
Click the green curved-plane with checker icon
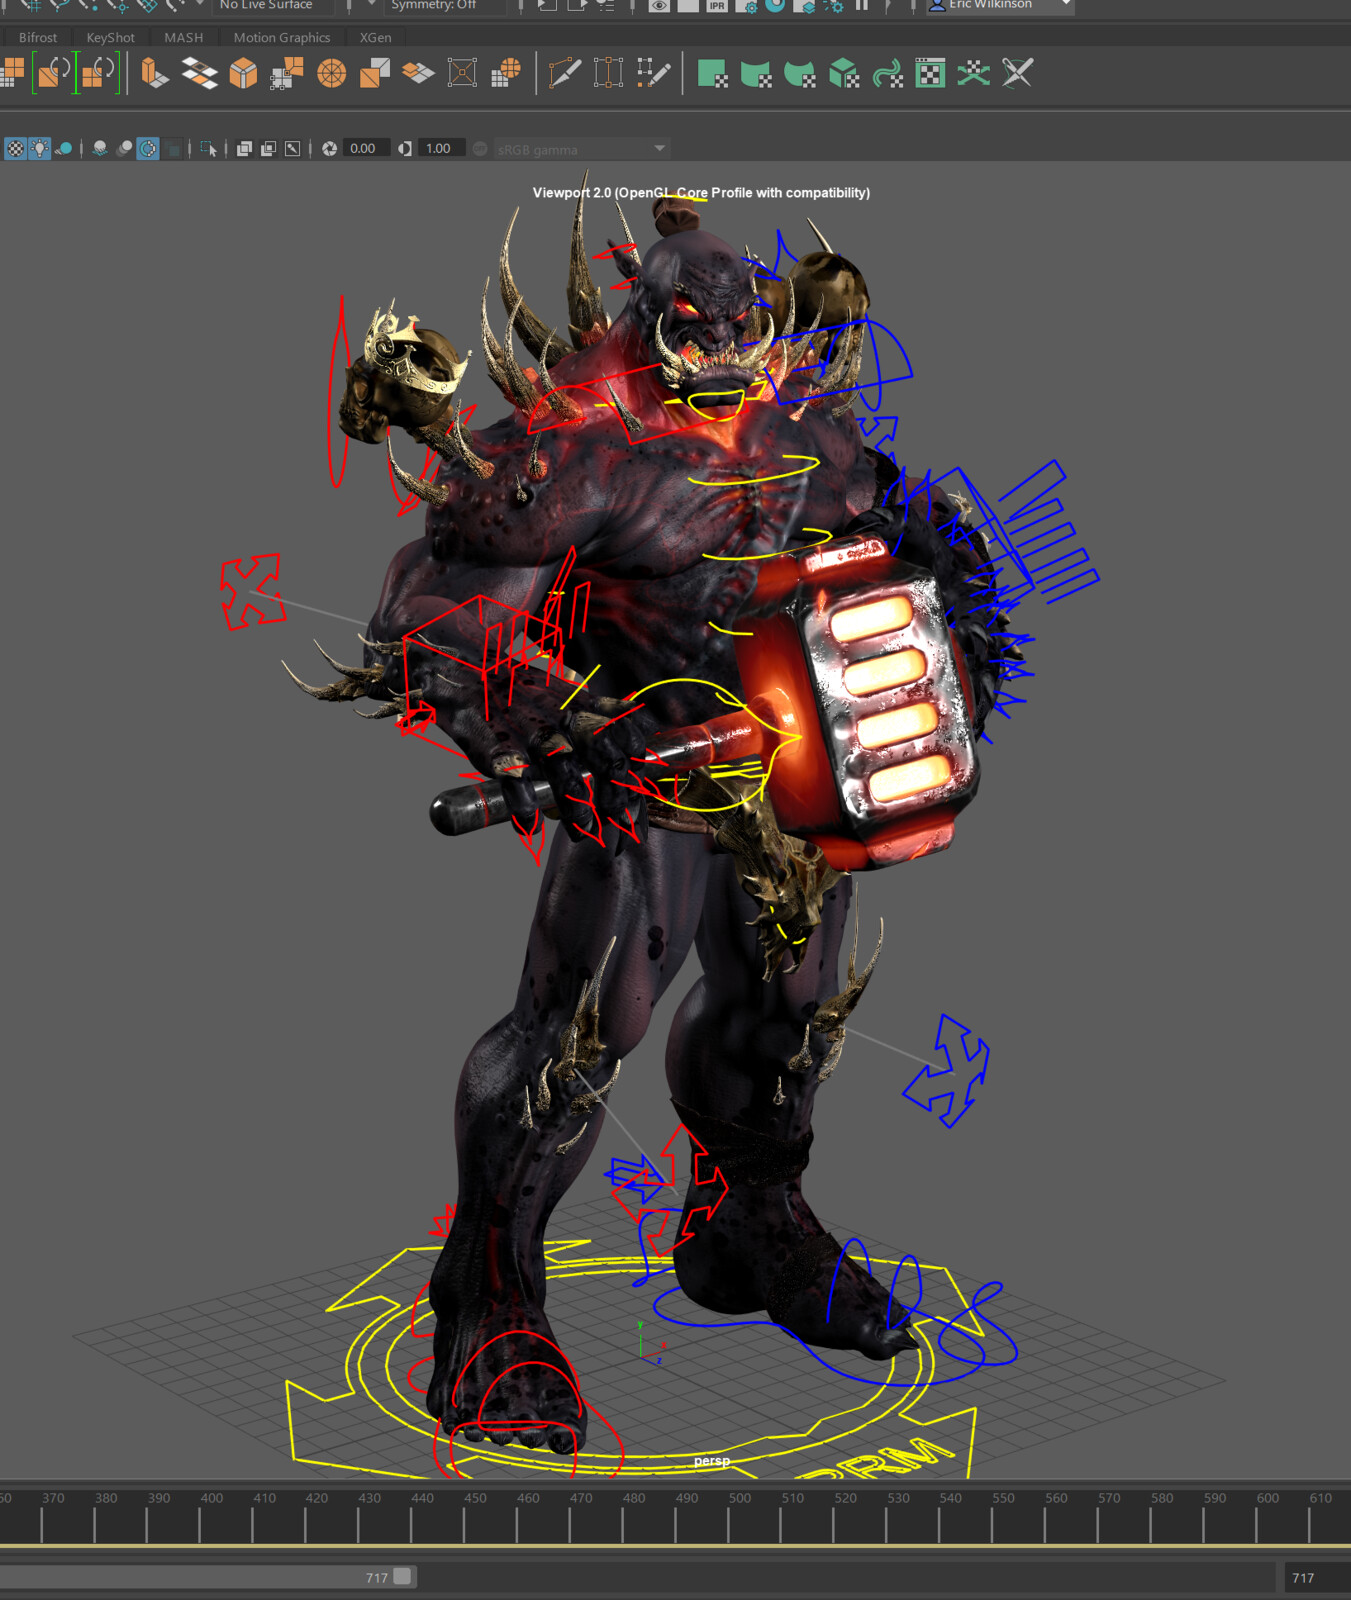[756, 73]
